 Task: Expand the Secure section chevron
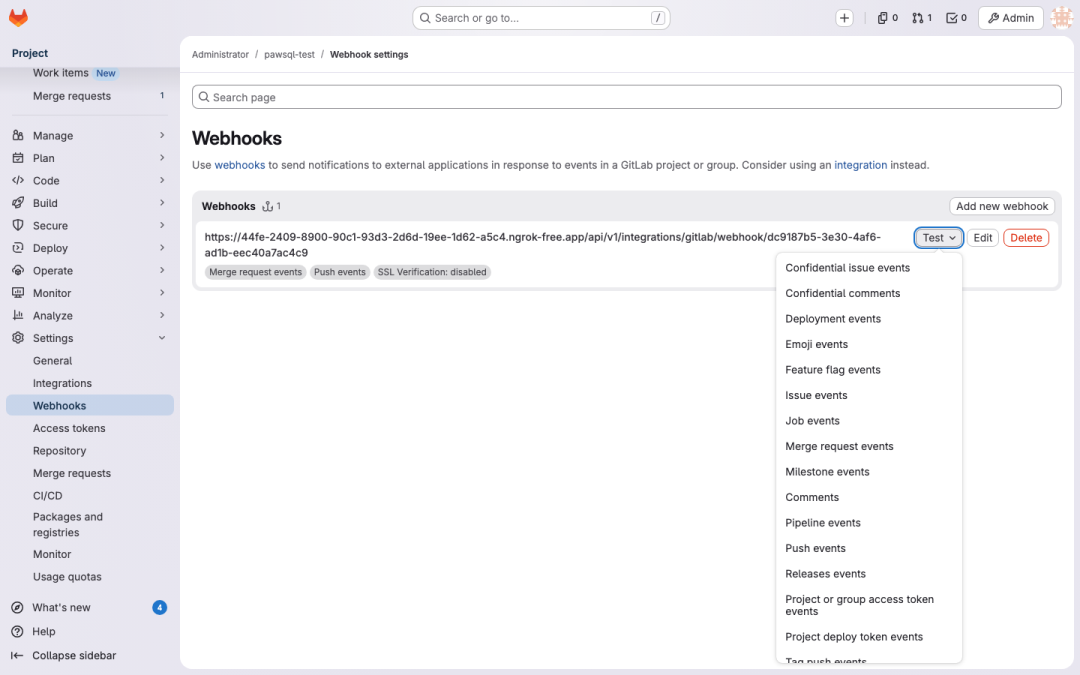[x=162, y=225]
